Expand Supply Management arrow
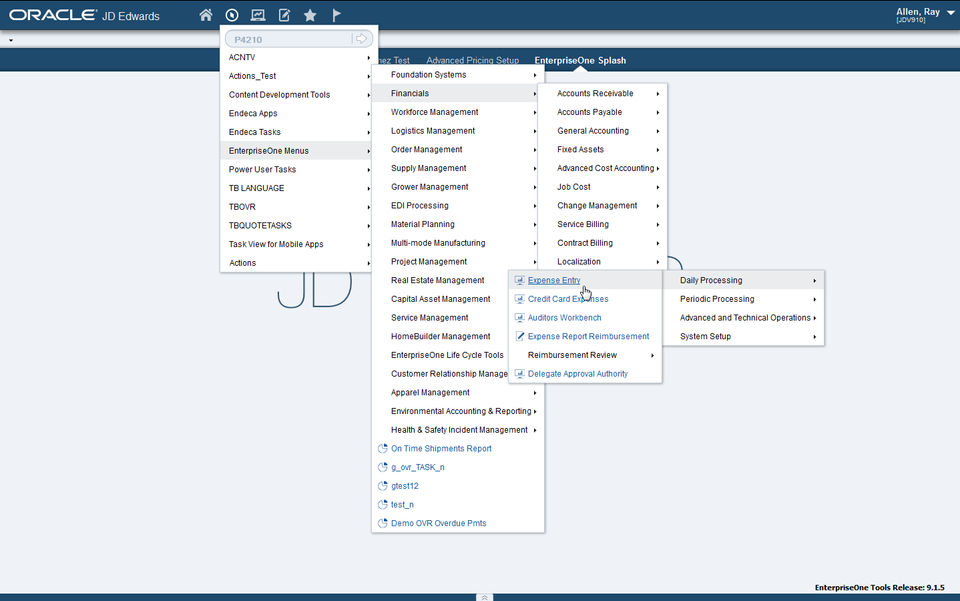 pos(534,169)
